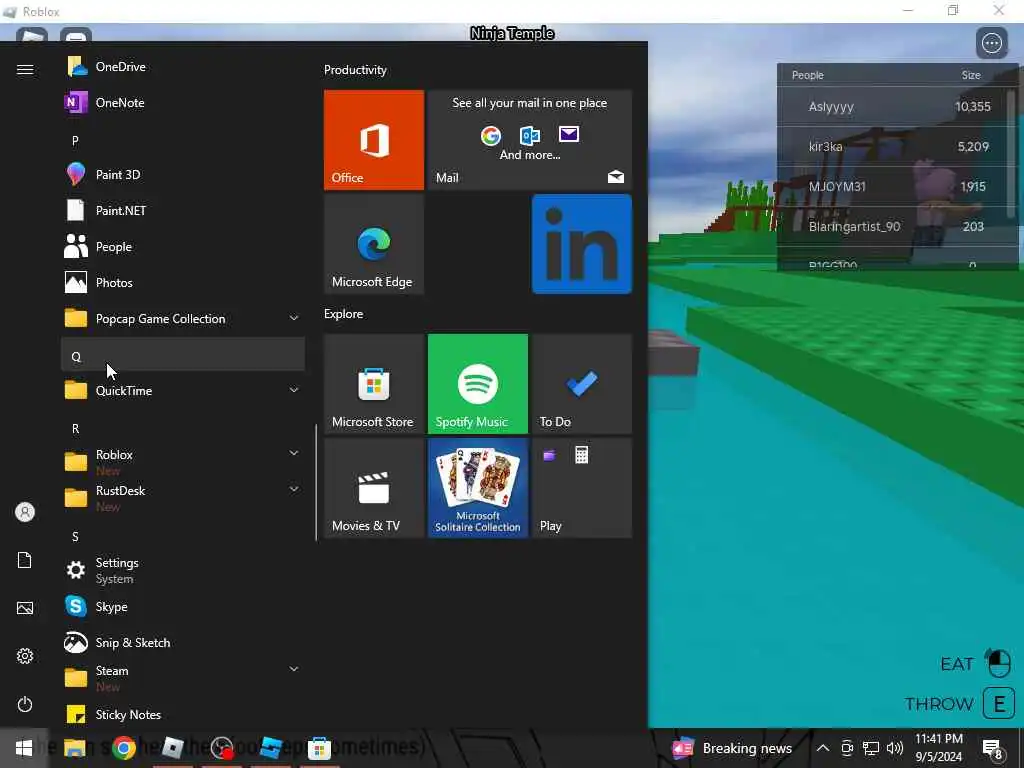This screenshot has height=768, width=1024.
Task: Open Settings app entry
Action: click(183, 570)
